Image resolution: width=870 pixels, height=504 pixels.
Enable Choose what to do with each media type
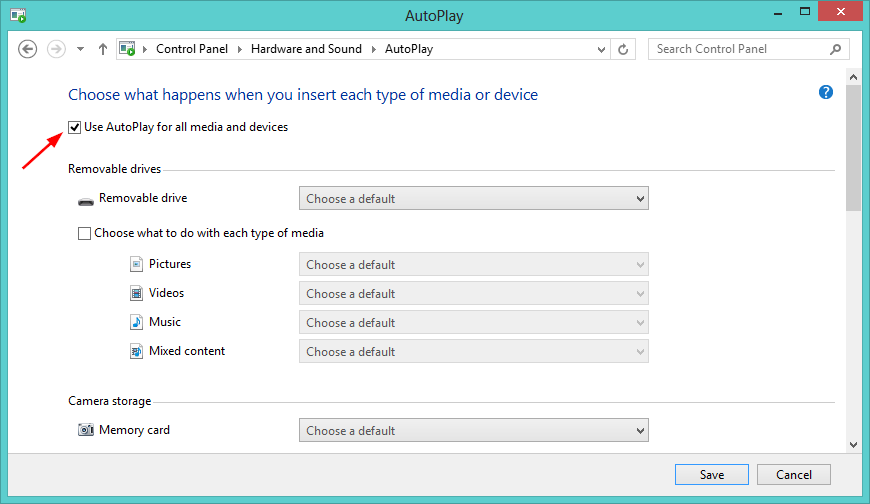point(84,233)
